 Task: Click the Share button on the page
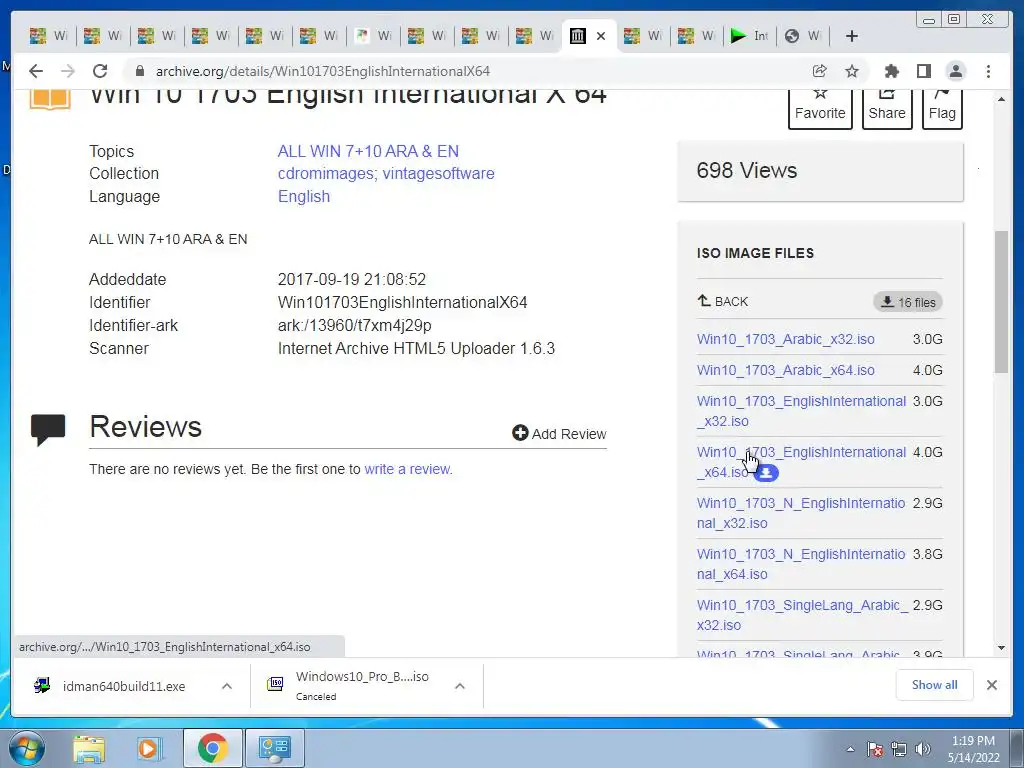pos(887,108)
